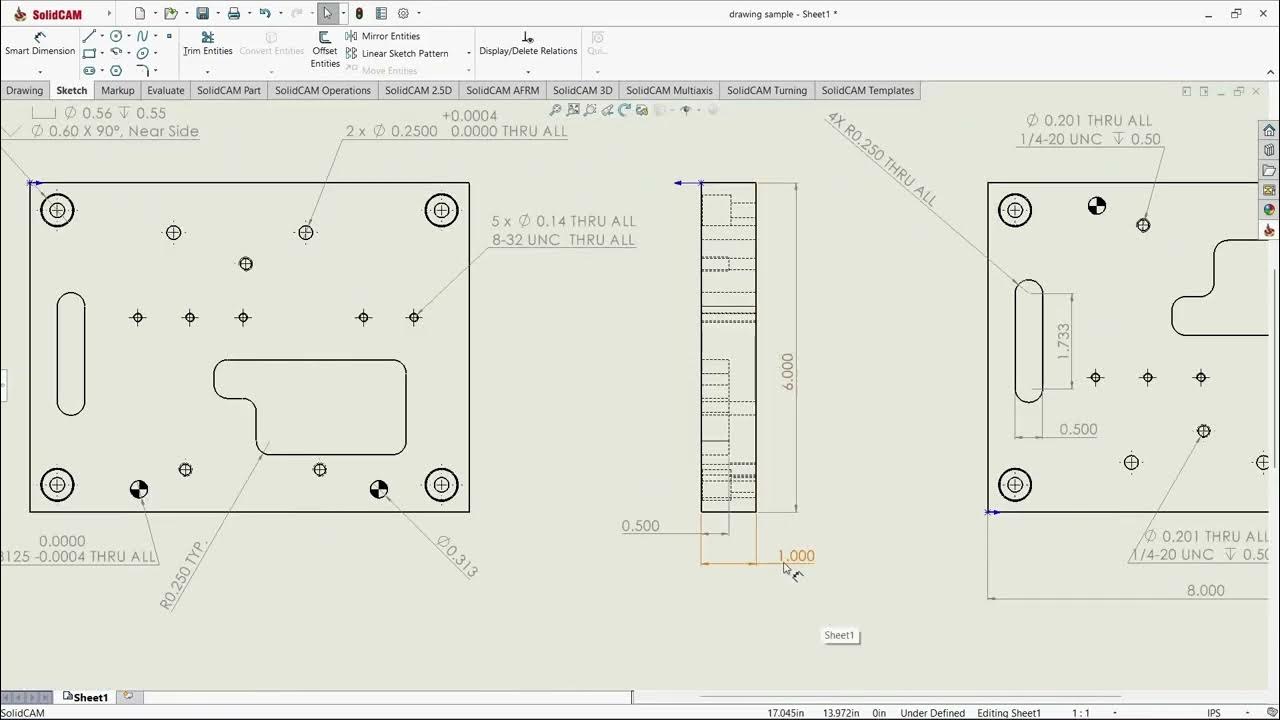1280x720 pixels.
Task: Switch to the SolidCAM Part tab
Action: (229, 90)
